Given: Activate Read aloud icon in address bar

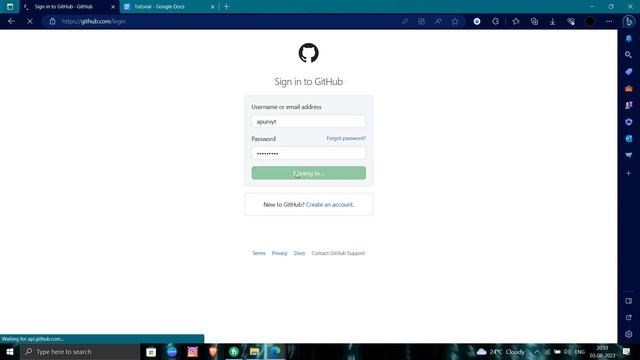Looking at the screenshot, I should click(x=438, y=21).
